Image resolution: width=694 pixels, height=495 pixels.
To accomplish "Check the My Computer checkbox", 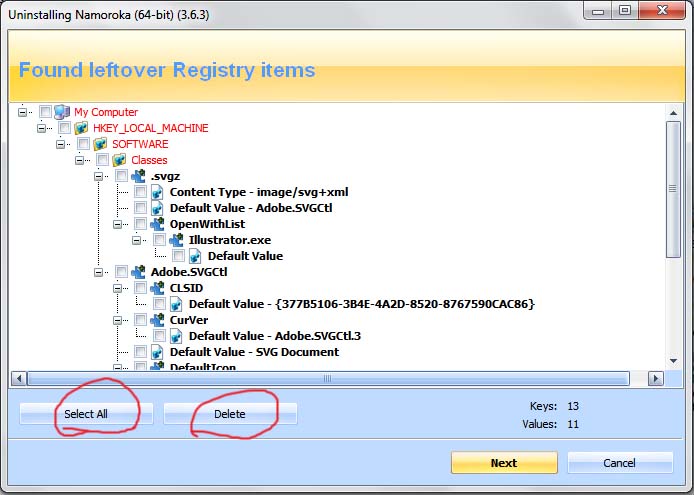I will click(45, 112).
